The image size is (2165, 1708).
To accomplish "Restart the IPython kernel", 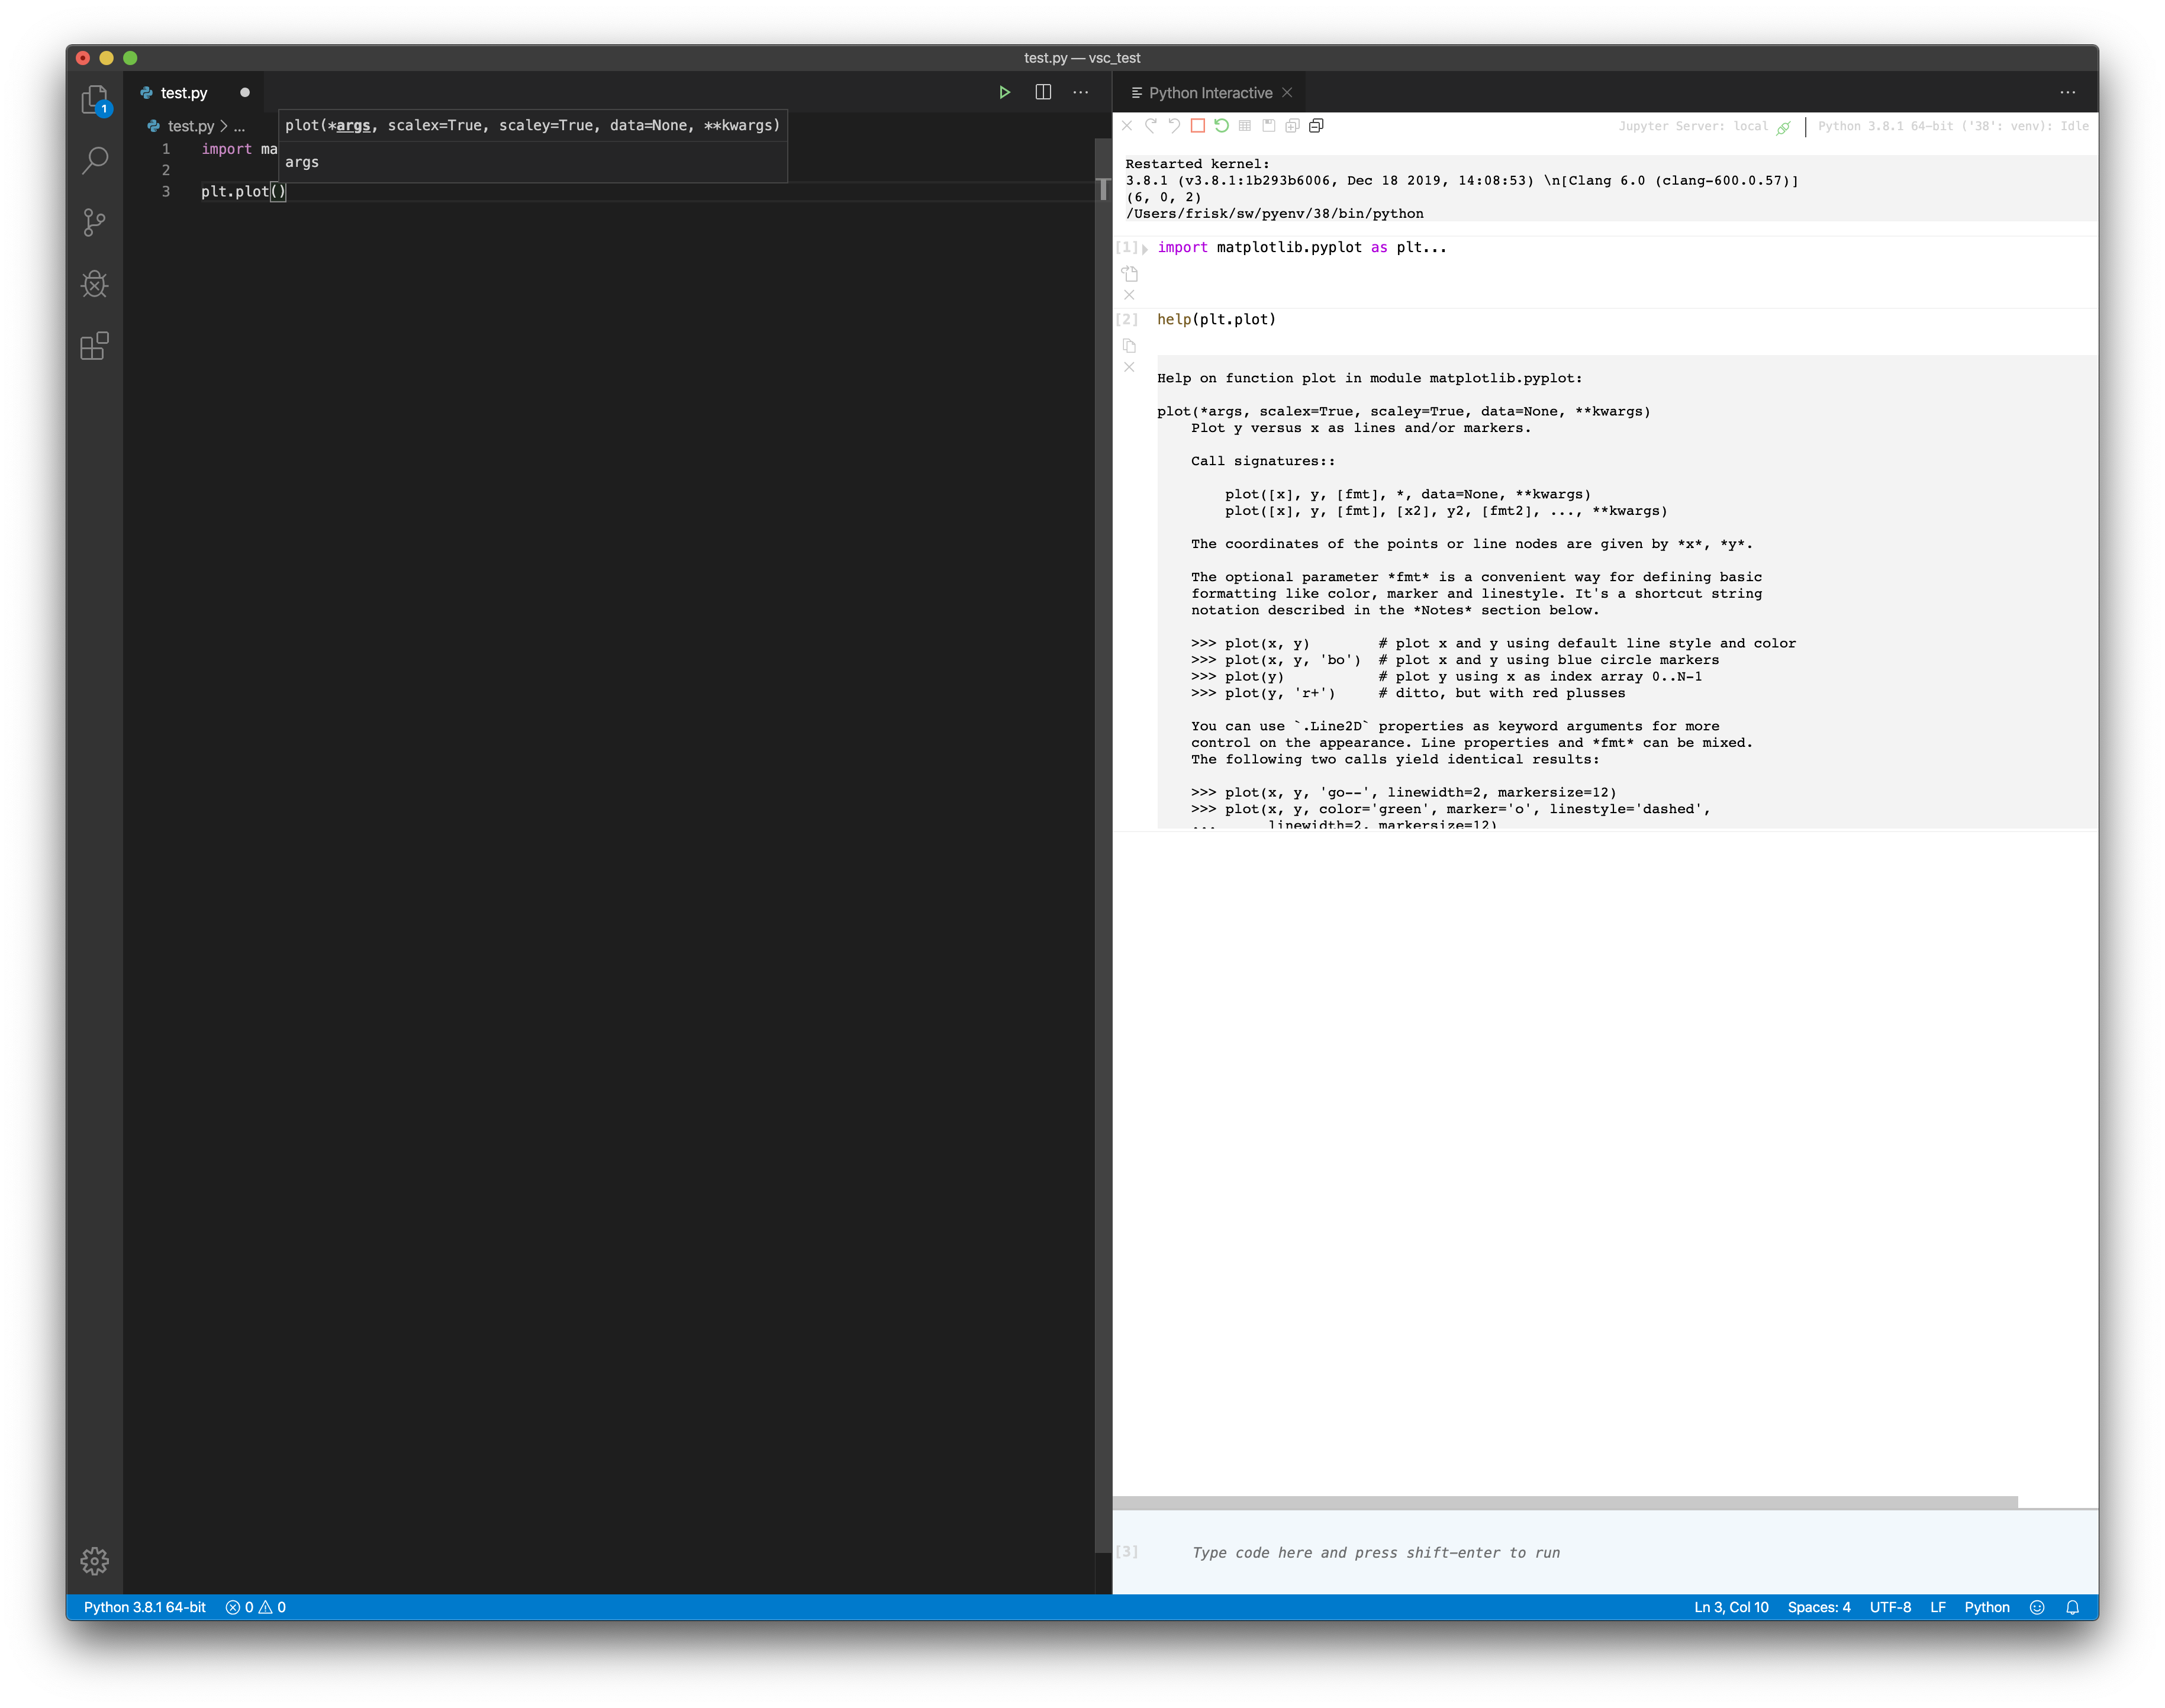I will coord(1221,126).
